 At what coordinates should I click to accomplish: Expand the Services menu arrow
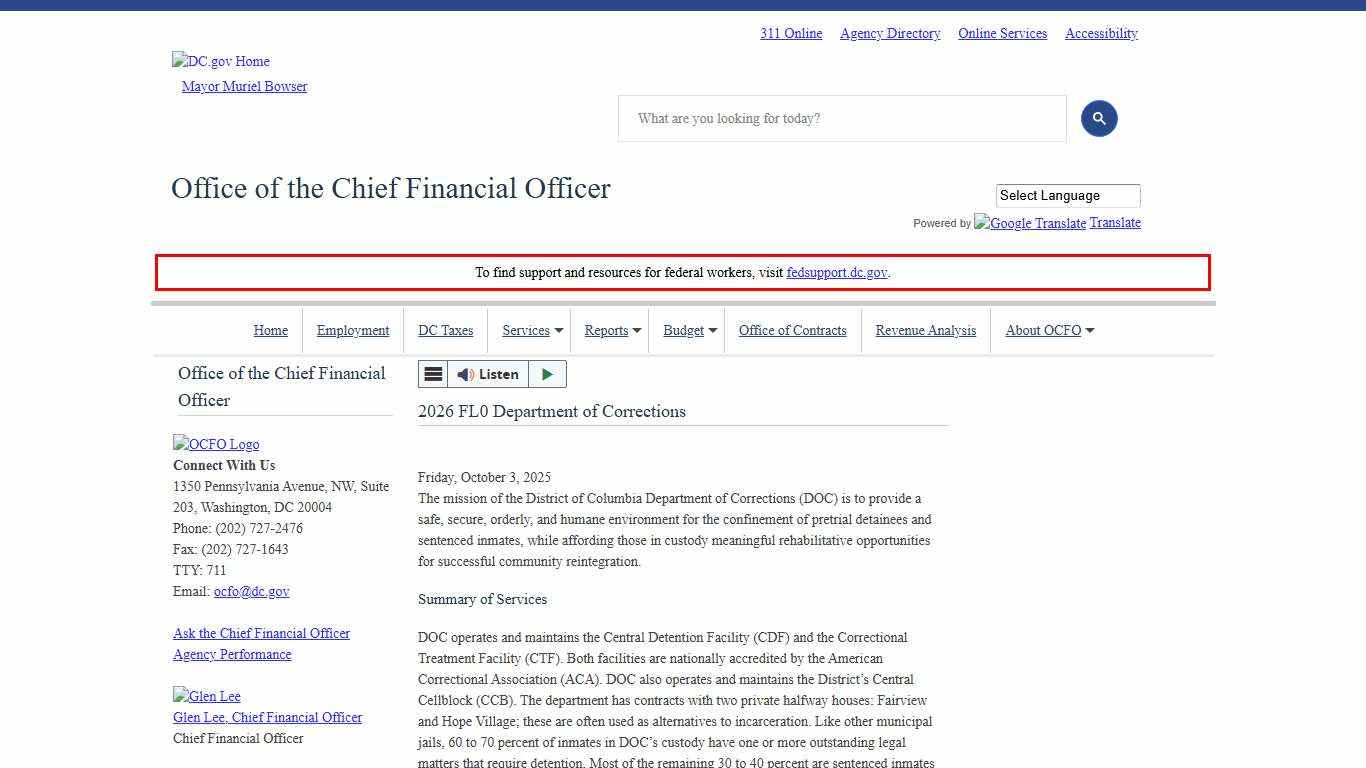tap(559, 331)
